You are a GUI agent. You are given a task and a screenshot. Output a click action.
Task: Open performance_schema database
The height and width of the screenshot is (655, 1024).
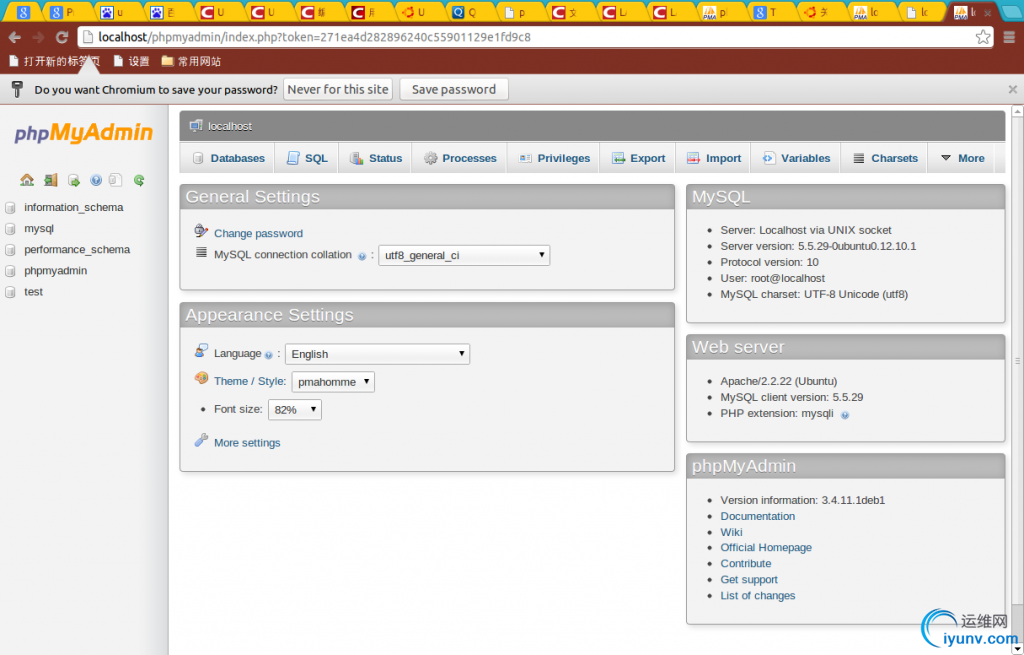coord(77,249)
